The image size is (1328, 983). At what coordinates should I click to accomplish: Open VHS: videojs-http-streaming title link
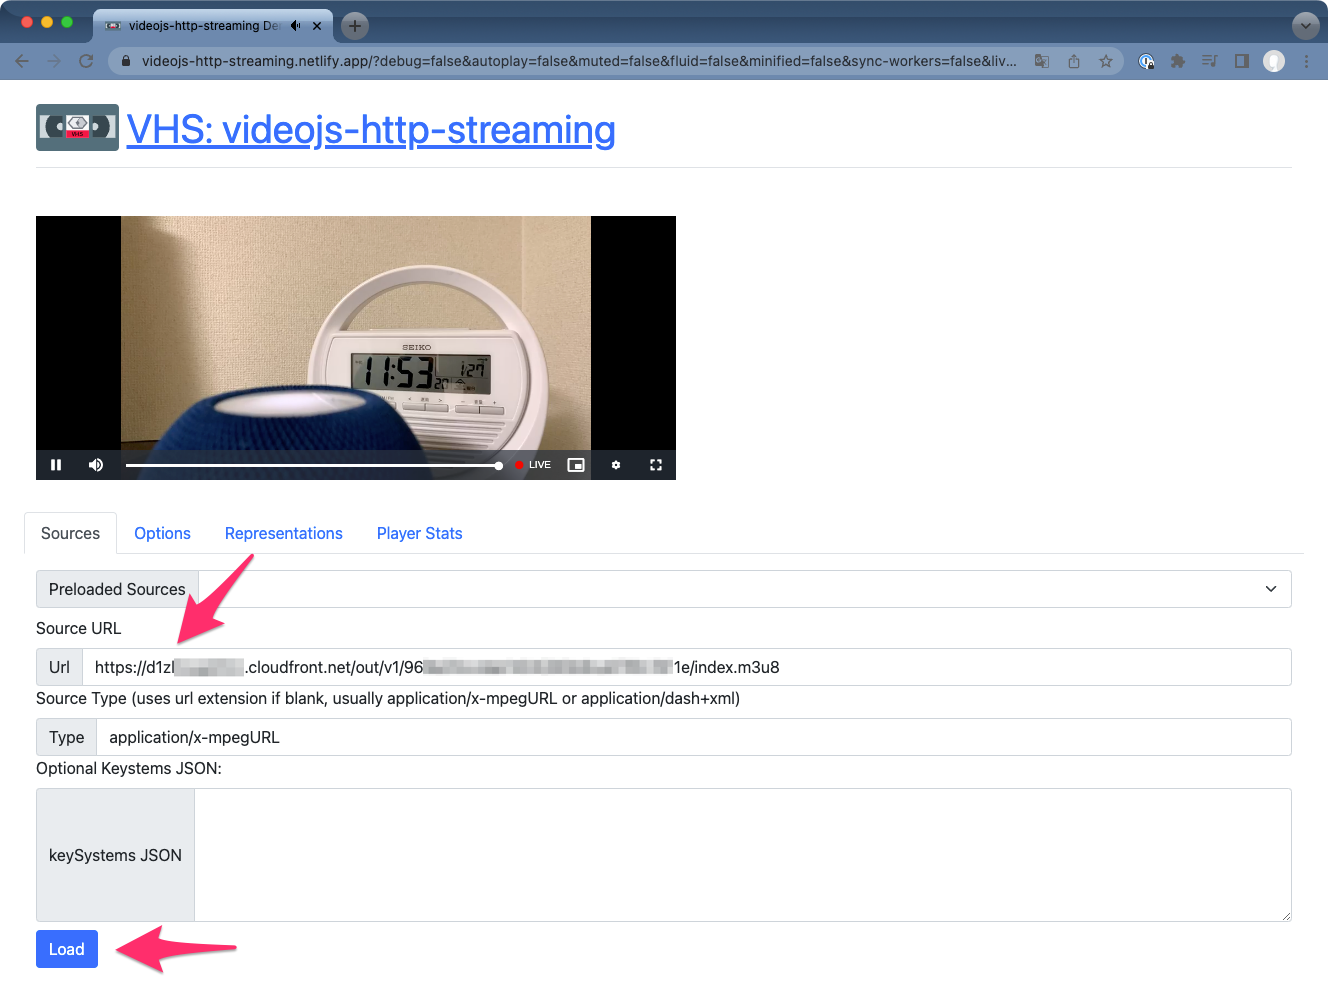point(371,130)
